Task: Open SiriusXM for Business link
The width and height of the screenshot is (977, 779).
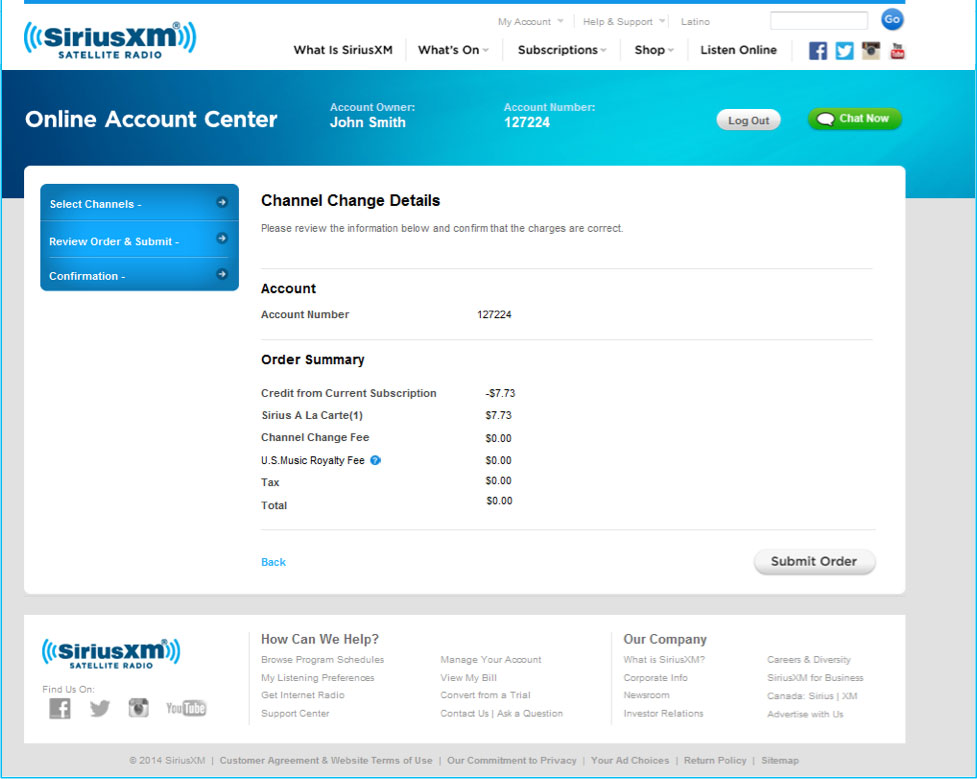Action: (815, 677)
